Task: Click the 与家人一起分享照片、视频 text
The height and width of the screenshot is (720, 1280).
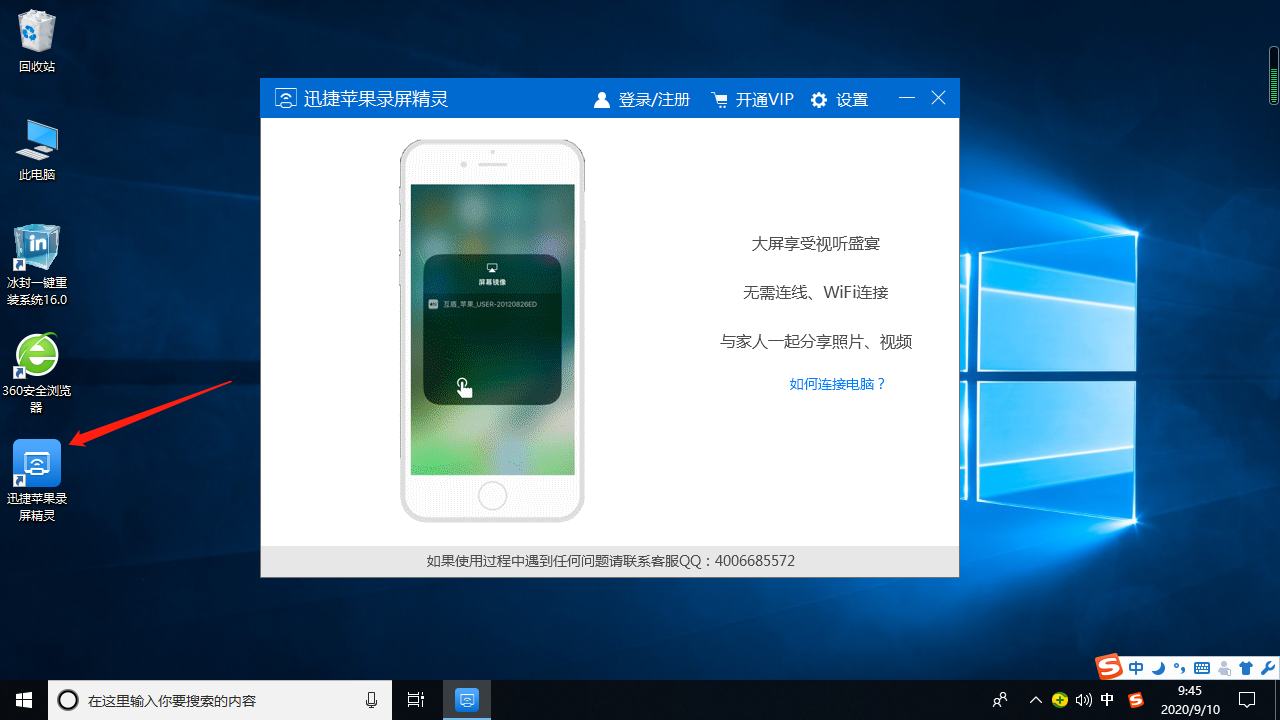Action: tap(816, 342)
